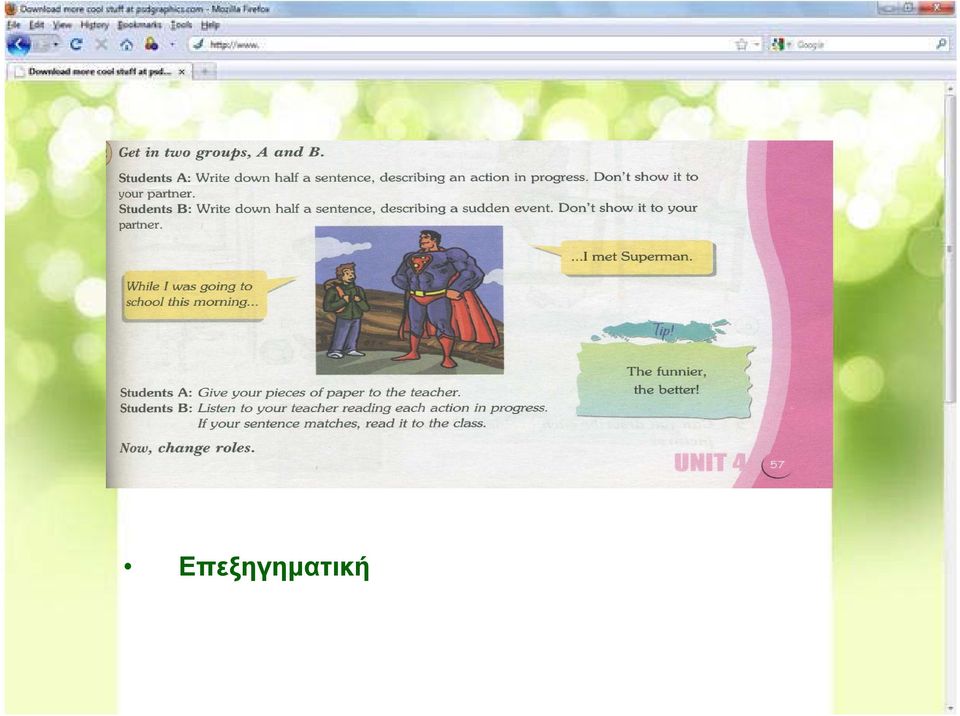
Task: Click the 'The funnier, the better!' tip box
Action: (x=666, y=380)
